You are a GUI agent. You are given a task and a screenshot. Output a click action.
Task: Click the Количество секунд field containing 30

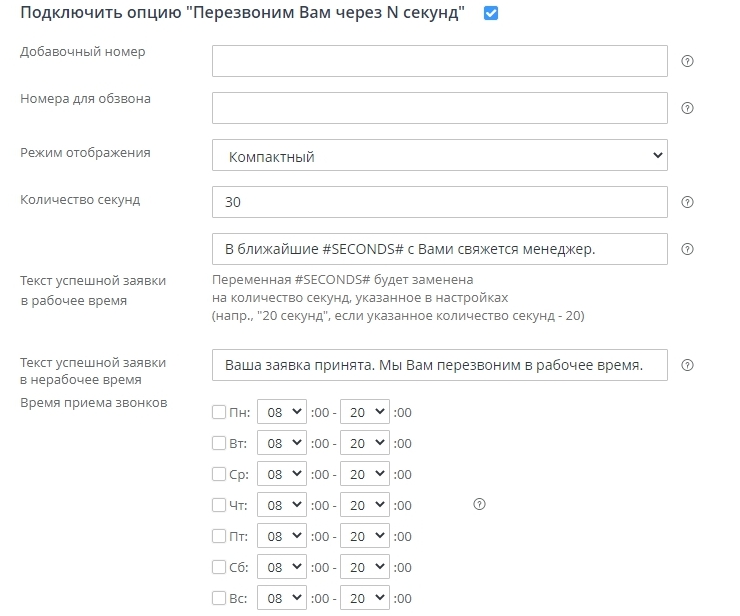[440, 202]
